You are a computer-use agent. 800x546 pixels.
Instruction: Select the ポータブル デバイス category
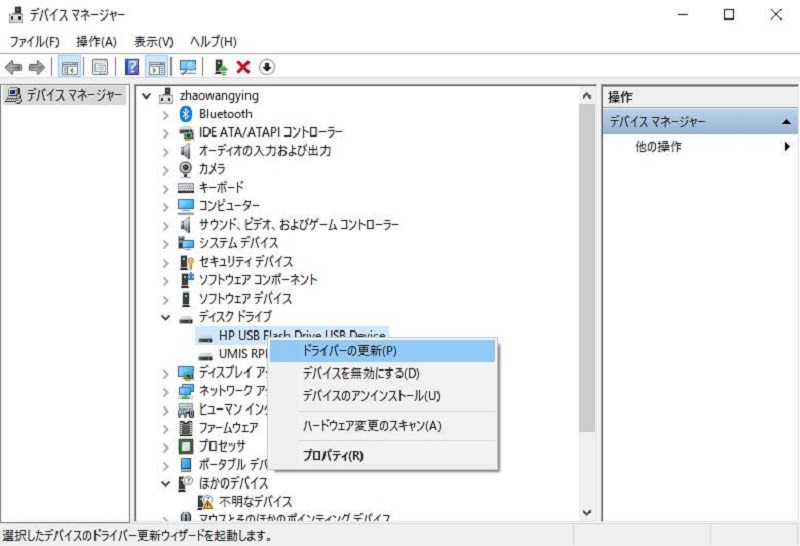click(233, 465)
